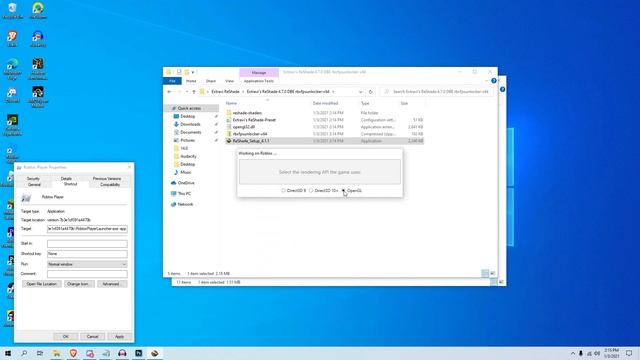Click Open File Location button
This screenshot has width=640, height=360.
(42, 284)
